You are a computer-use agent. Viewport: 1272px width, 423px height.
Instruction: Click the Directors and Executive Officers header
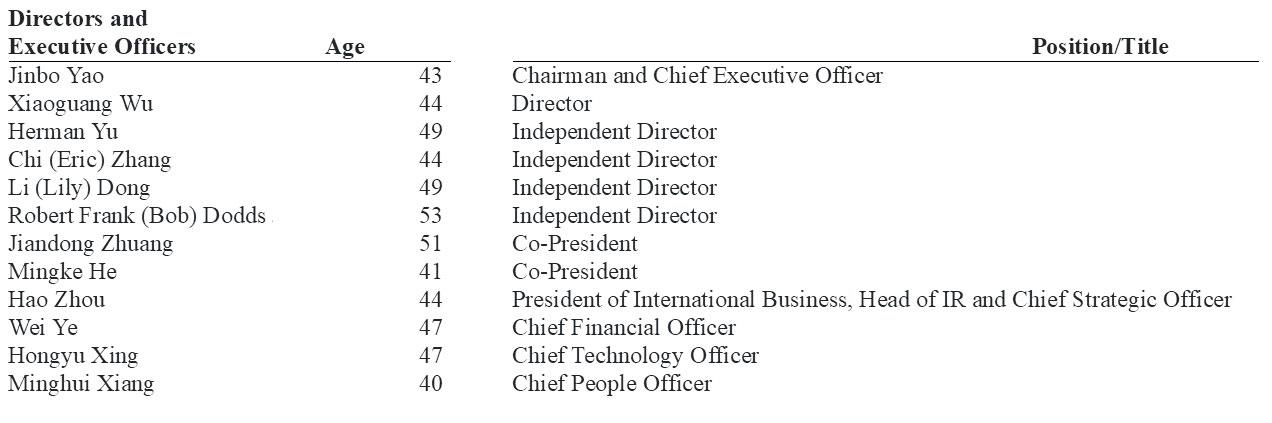(x=102, y=33)
